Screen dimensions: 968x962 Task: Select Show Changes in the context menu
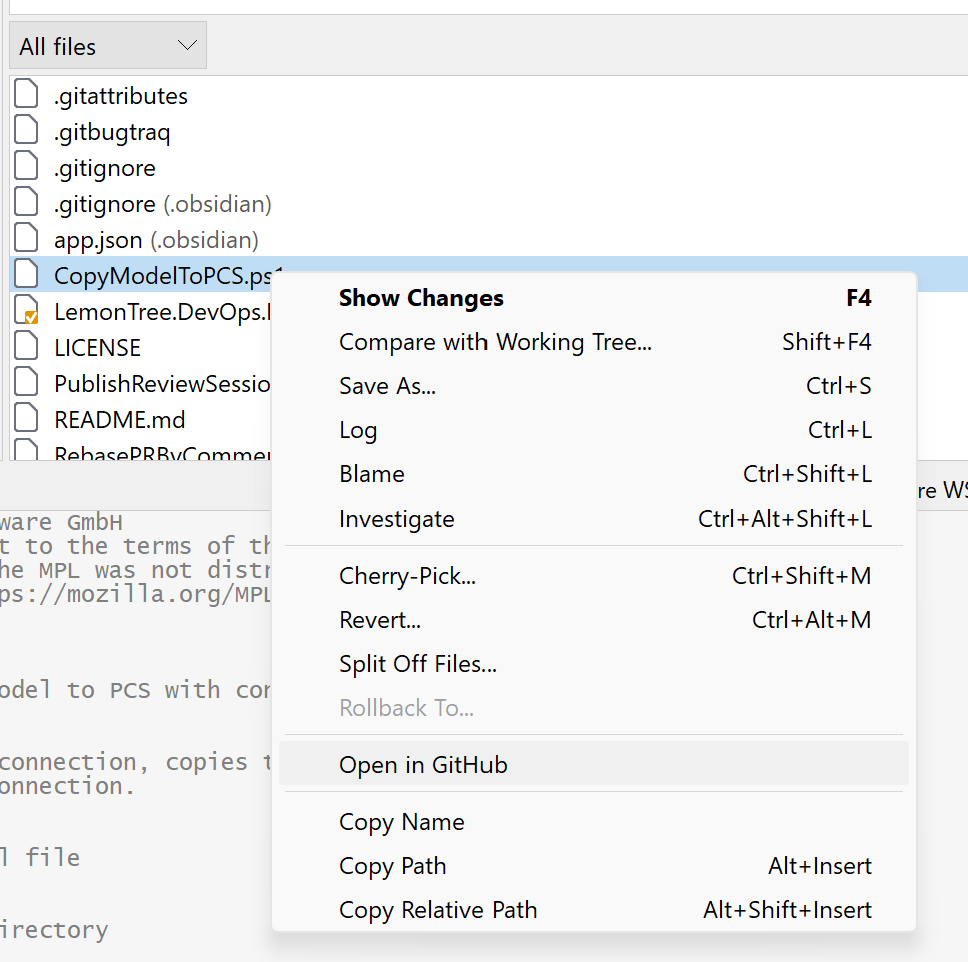pos(421,298)
